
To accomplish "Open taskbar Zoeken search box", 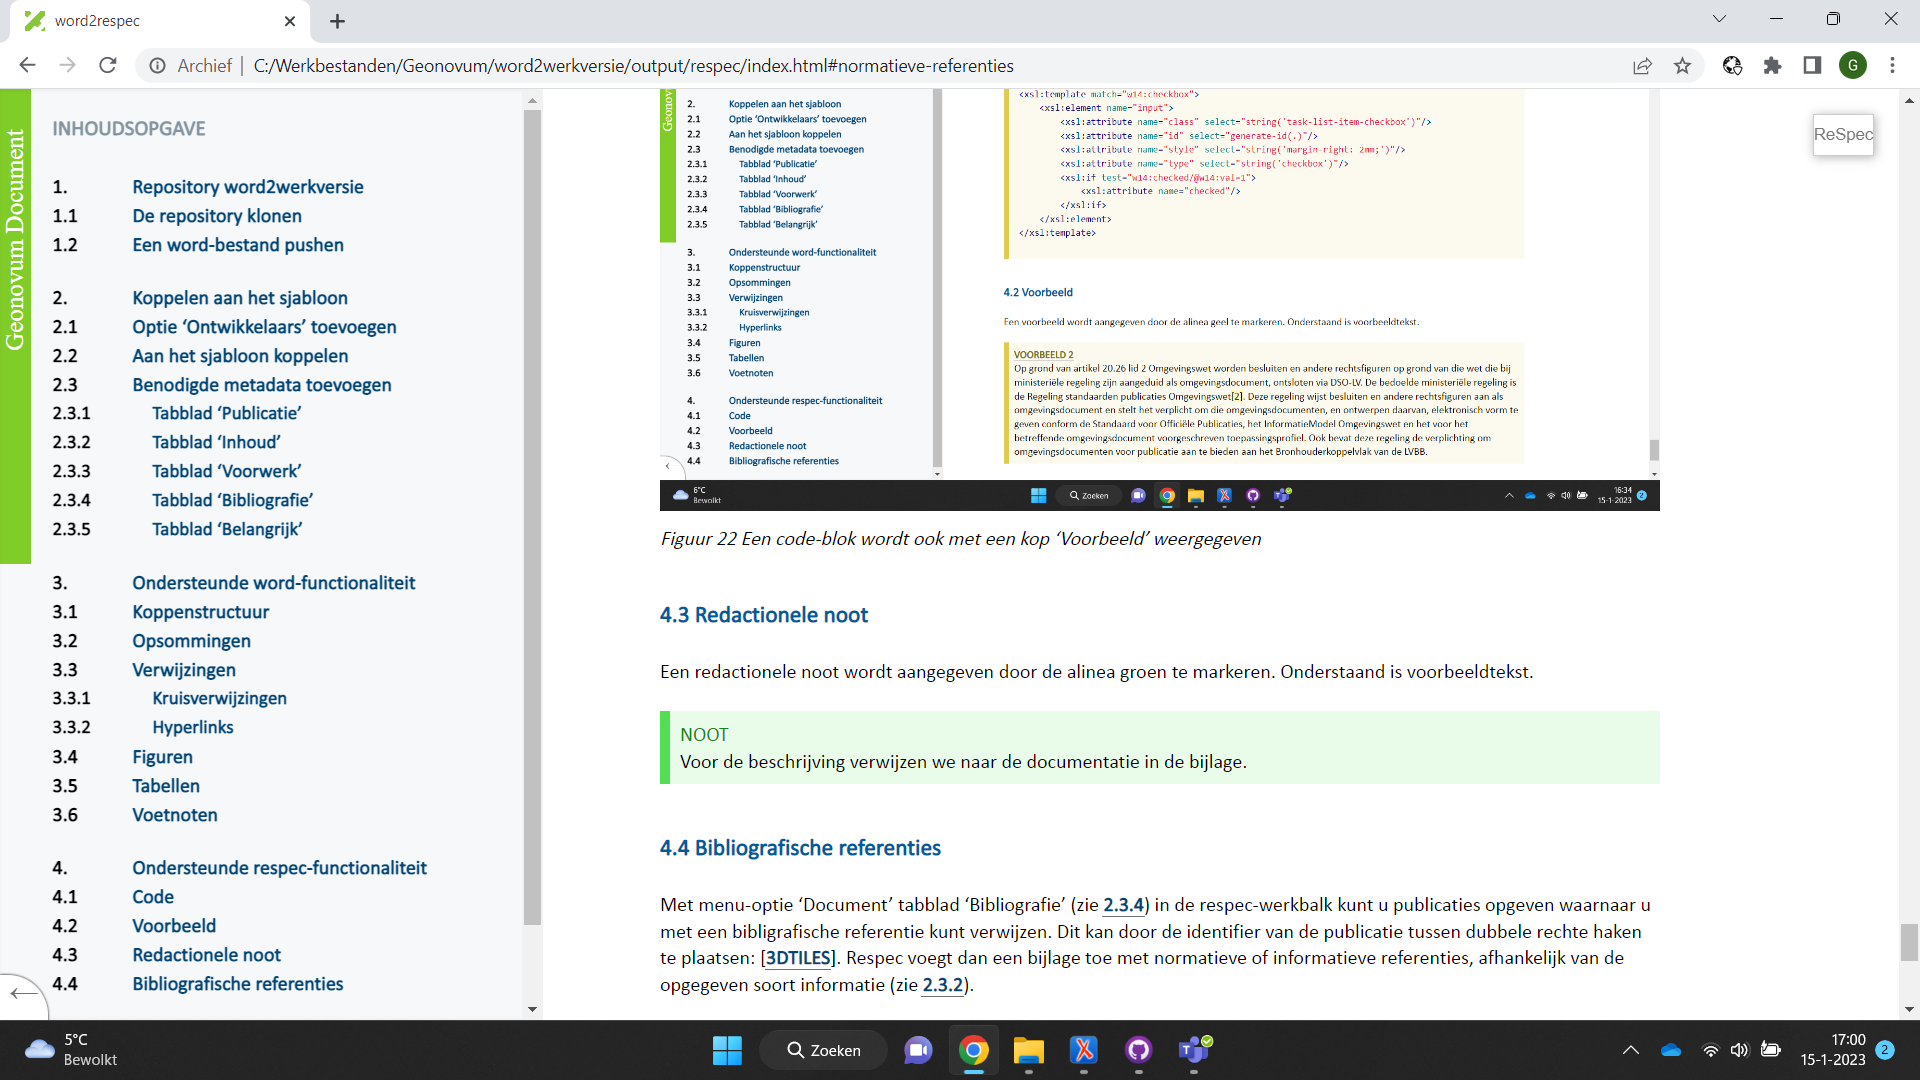I will pos(824,1050).
